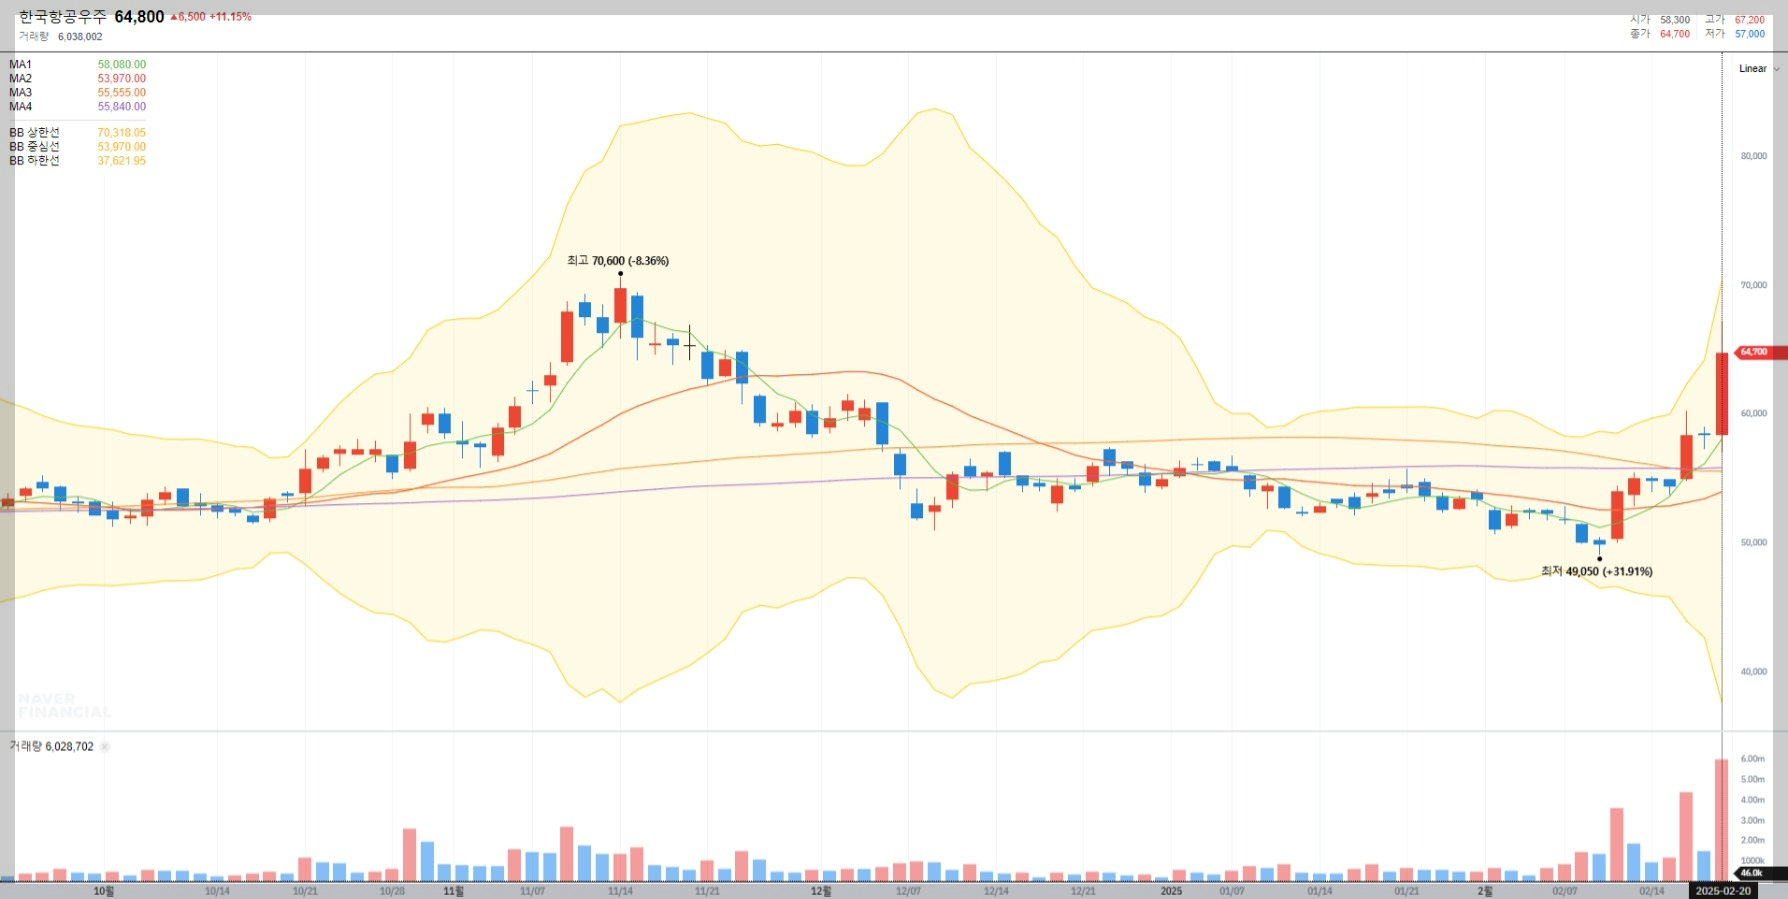Image resolution: width=1788 pixels, height=899 pixels.
Task: Click the change value +11.15%
Action: (230, 17)
